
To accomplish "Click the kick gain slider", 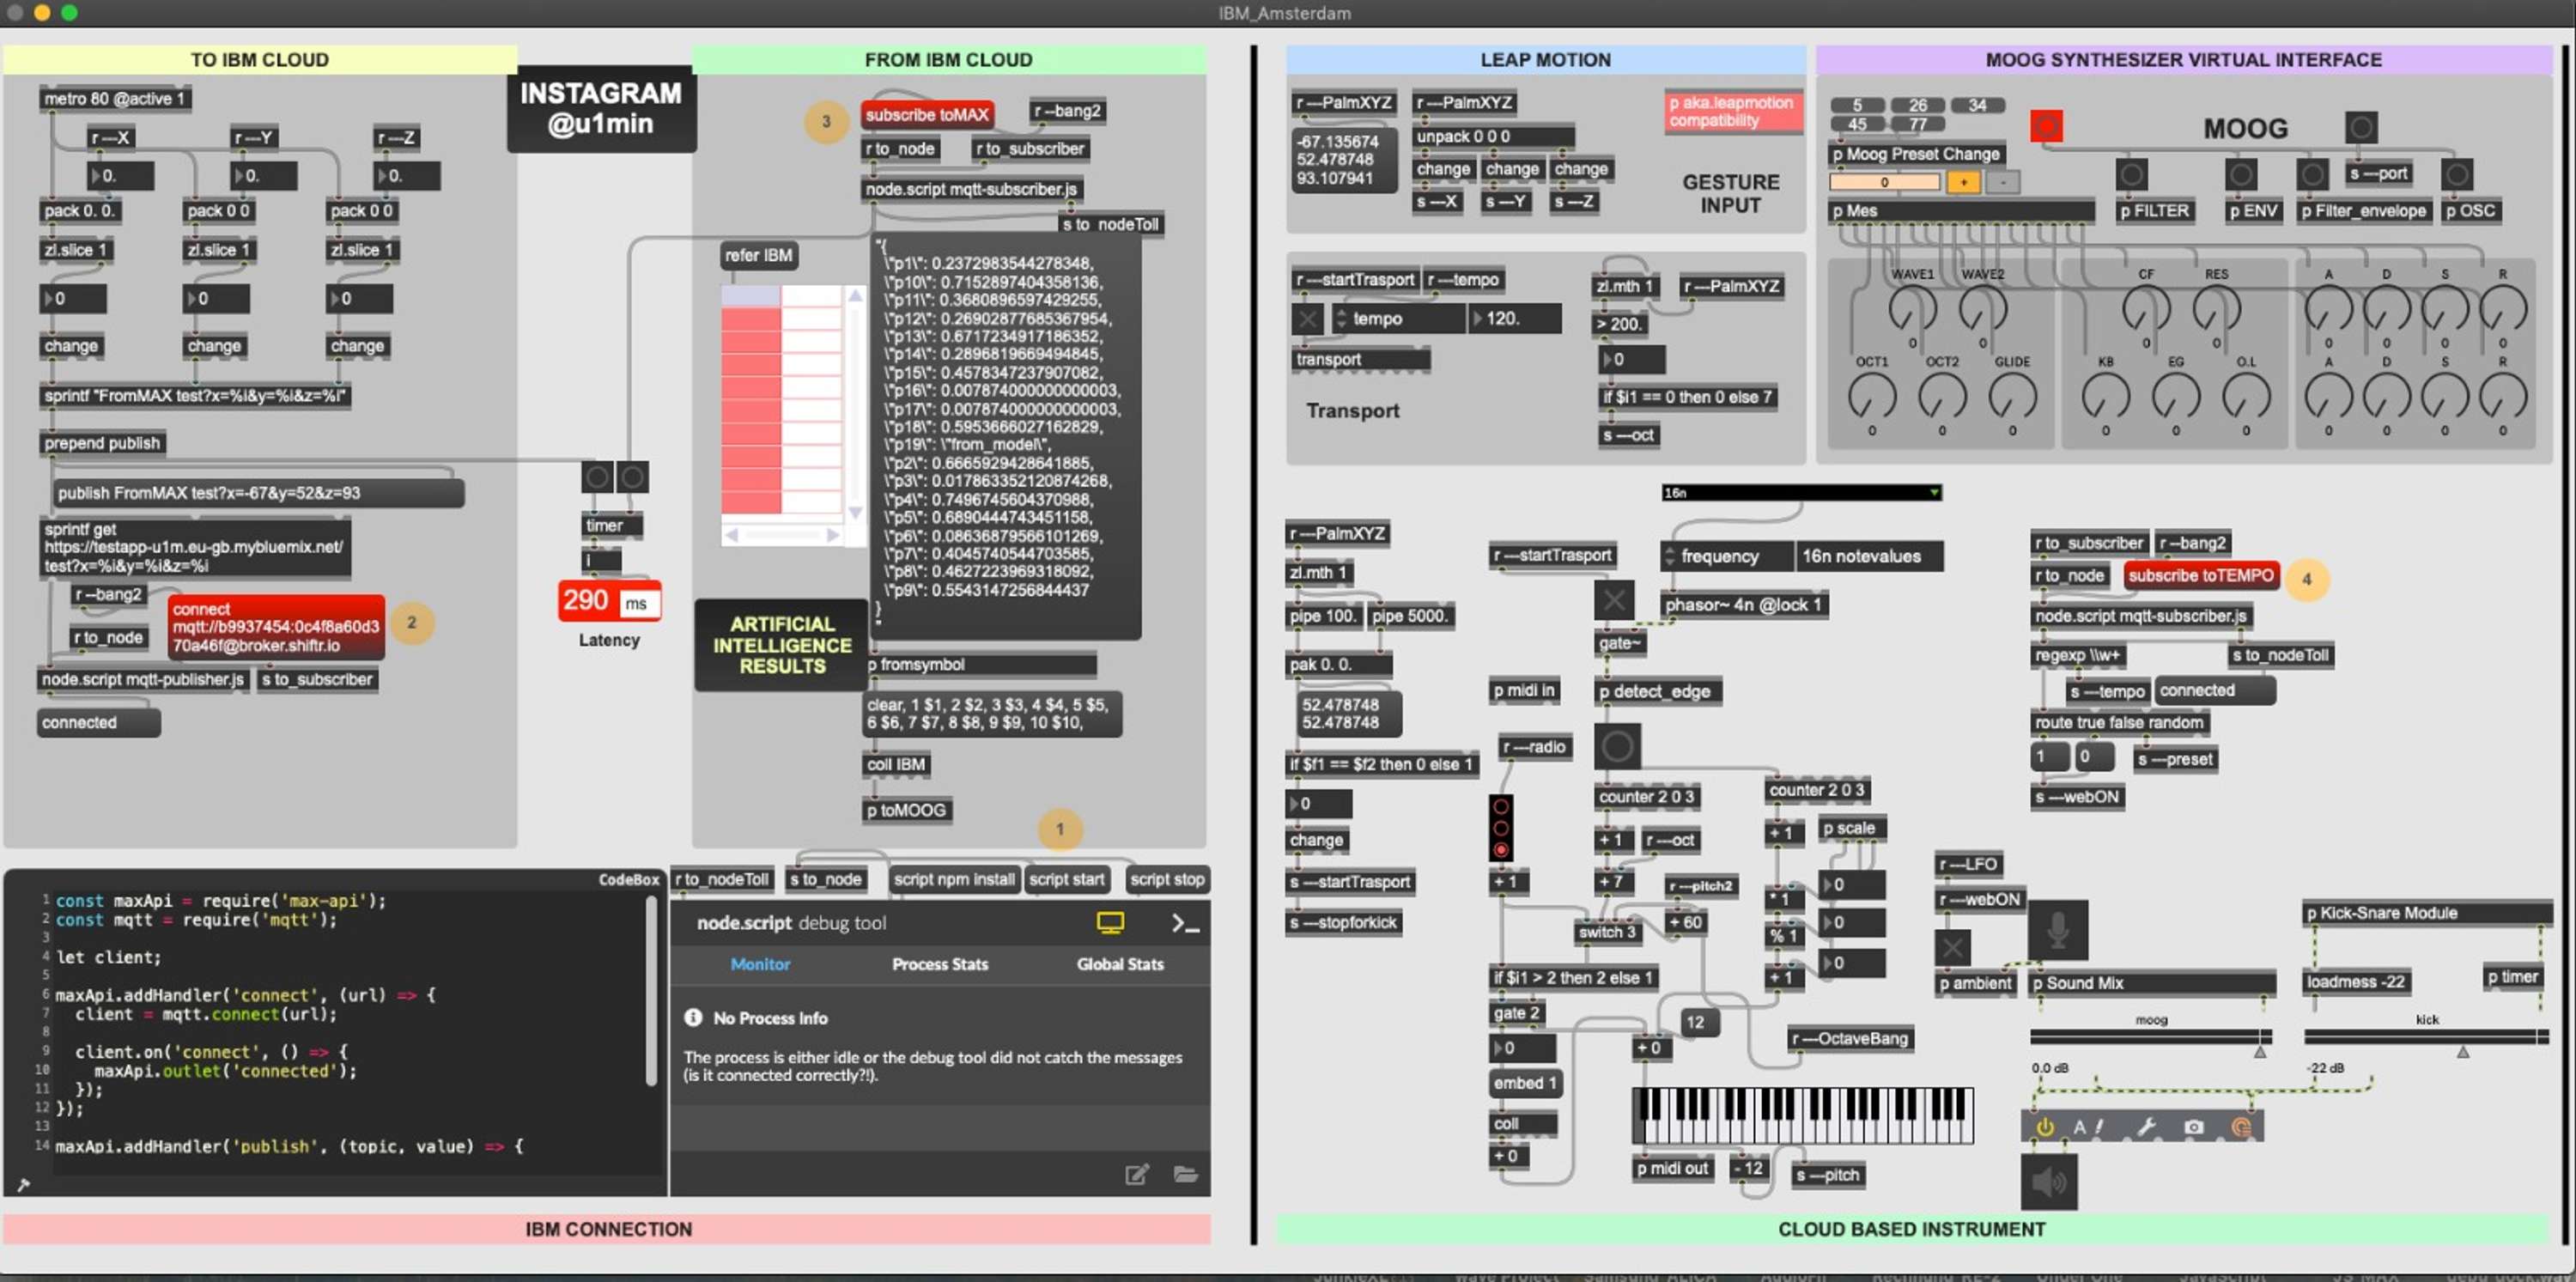I will tap(2426, 1039).
